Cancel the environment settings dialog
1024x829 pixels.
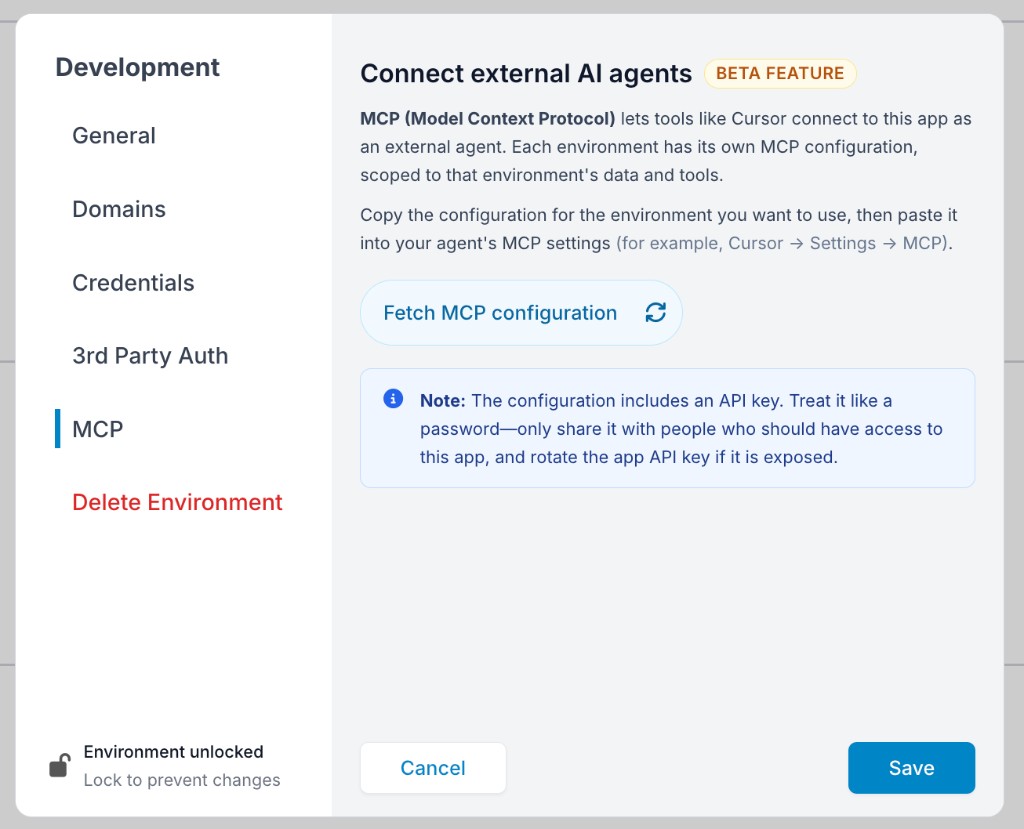click(x=433, y=768)
